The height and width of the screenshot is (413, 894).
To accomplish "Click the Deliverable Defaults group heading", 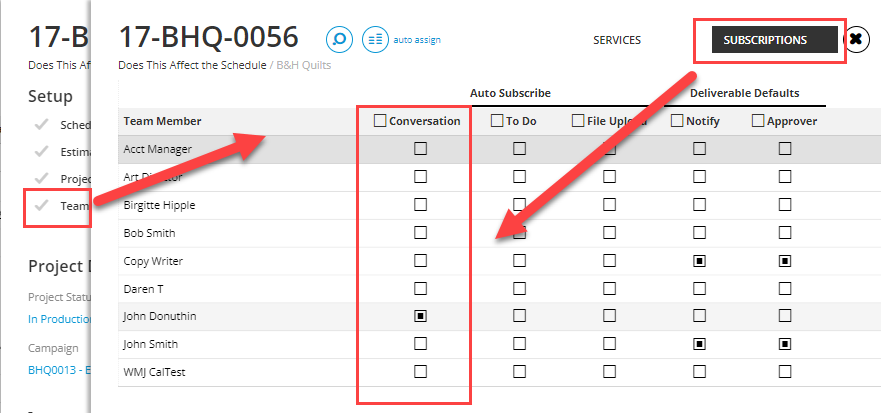I will coord(745,93).
